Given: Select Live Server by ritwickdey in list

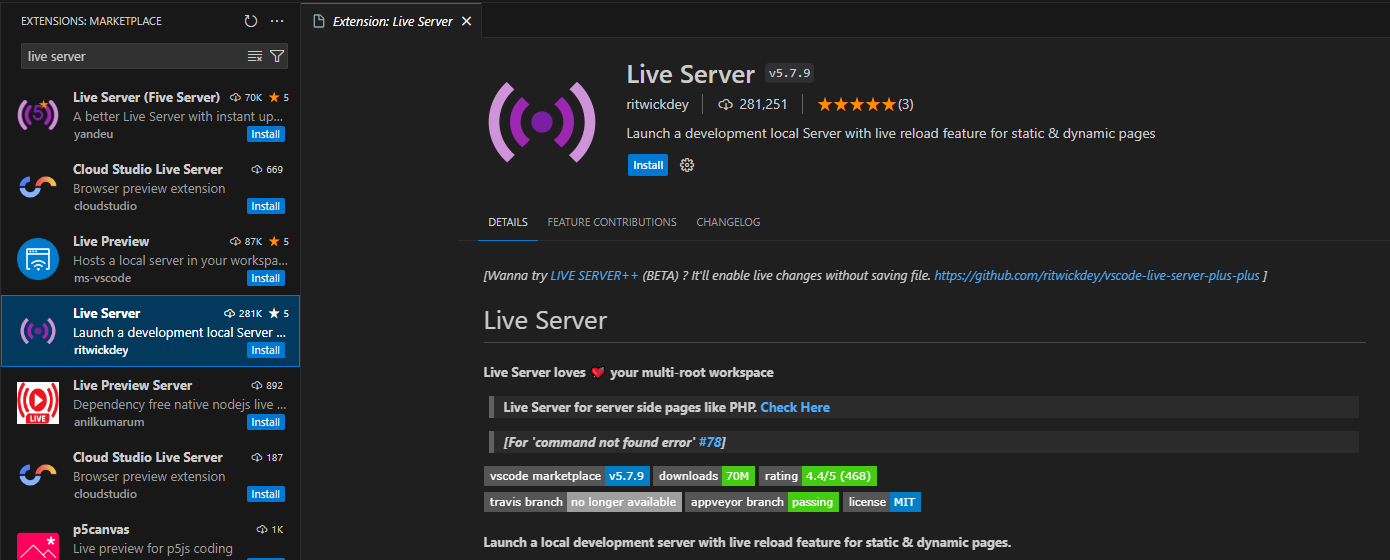Looking at the screenshot, I should click(x=150, y=332).
